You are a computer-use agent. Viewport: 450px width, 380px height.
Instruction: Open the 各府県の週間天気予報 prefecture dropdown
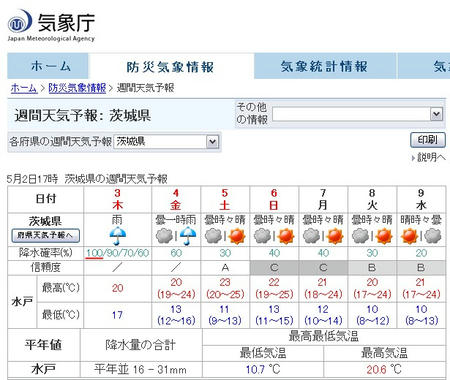coord(166,142)
